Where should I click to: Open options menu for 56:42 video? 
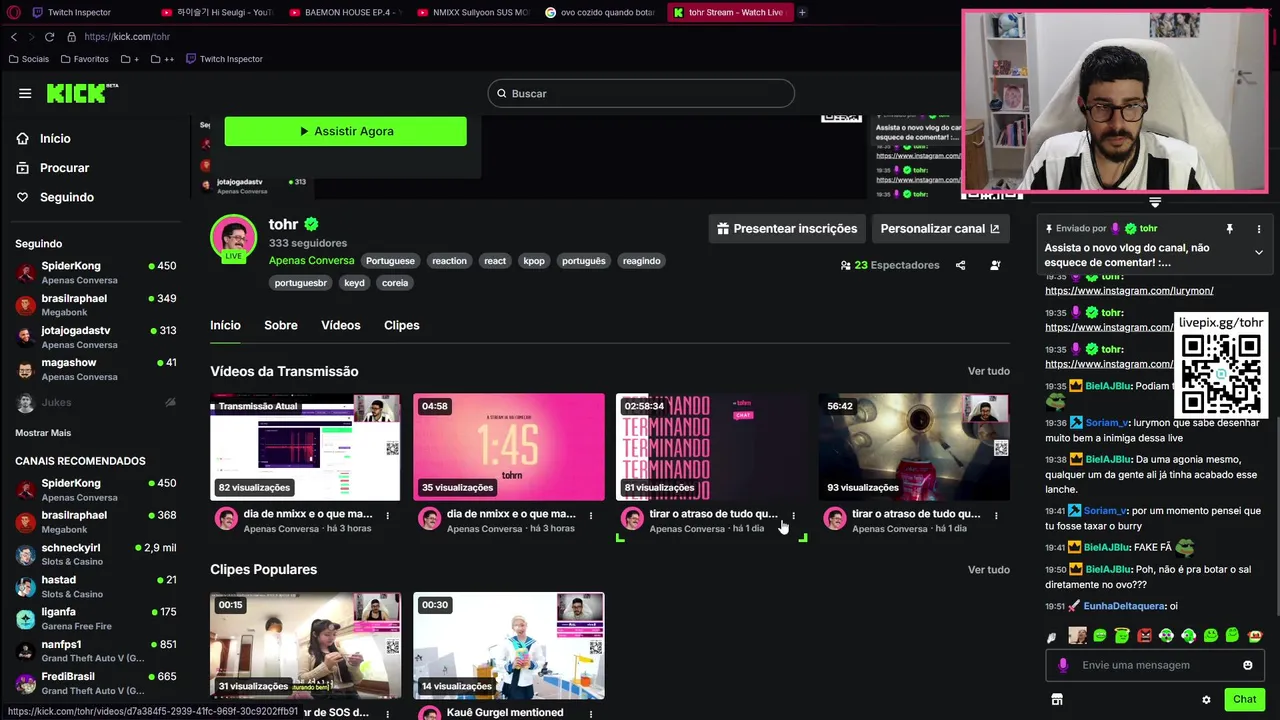(996, 516)
